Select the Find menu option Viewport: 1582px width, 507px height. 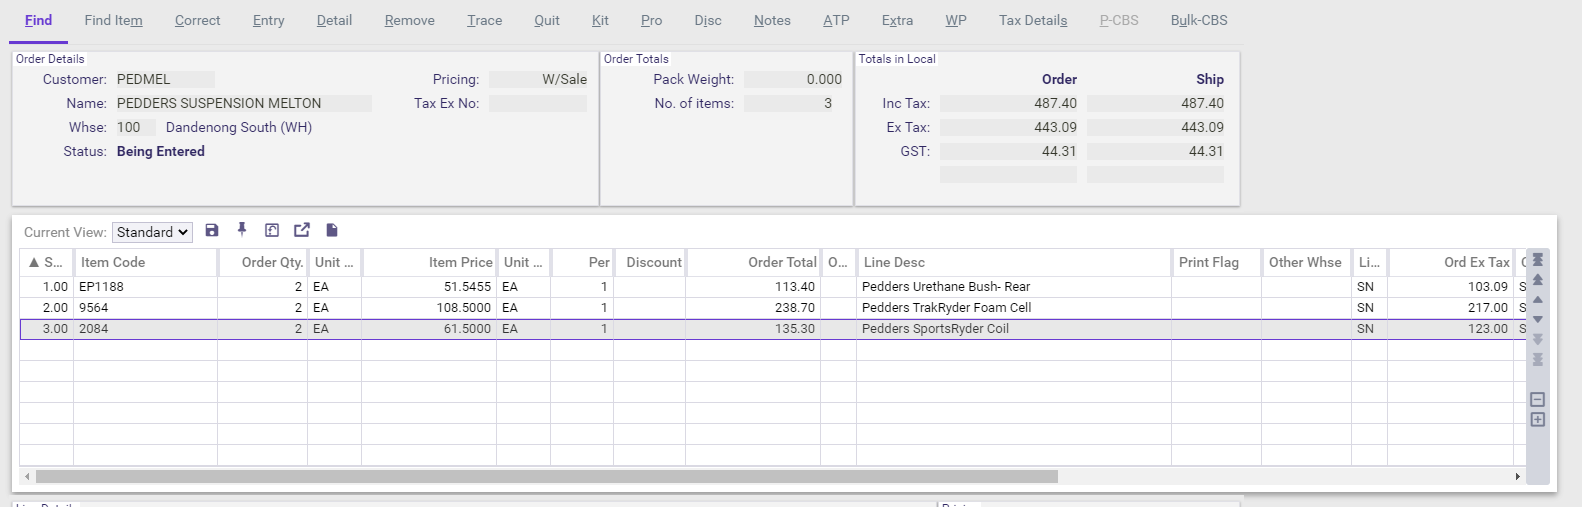click(38, 20)
